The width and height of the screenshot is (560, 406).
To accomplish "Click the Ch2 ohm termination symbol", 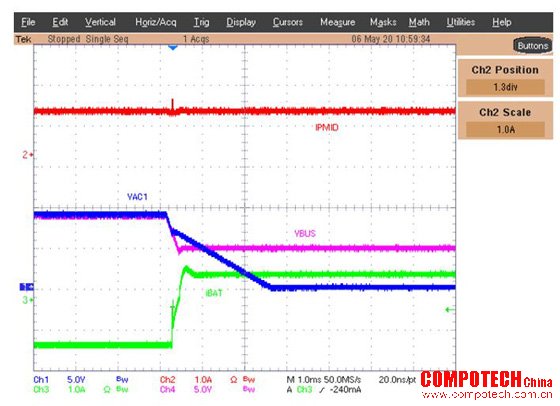I will tap(233, 380).
